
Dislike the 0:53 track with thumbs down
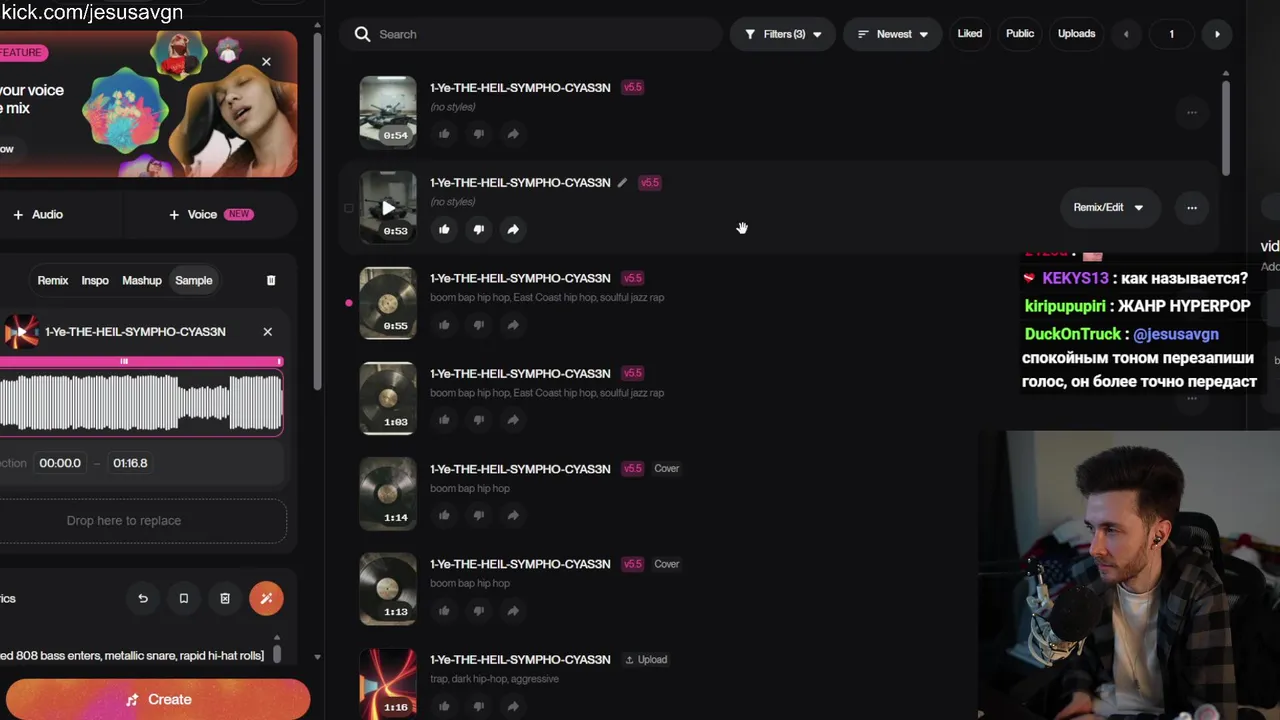pos(478,229)
